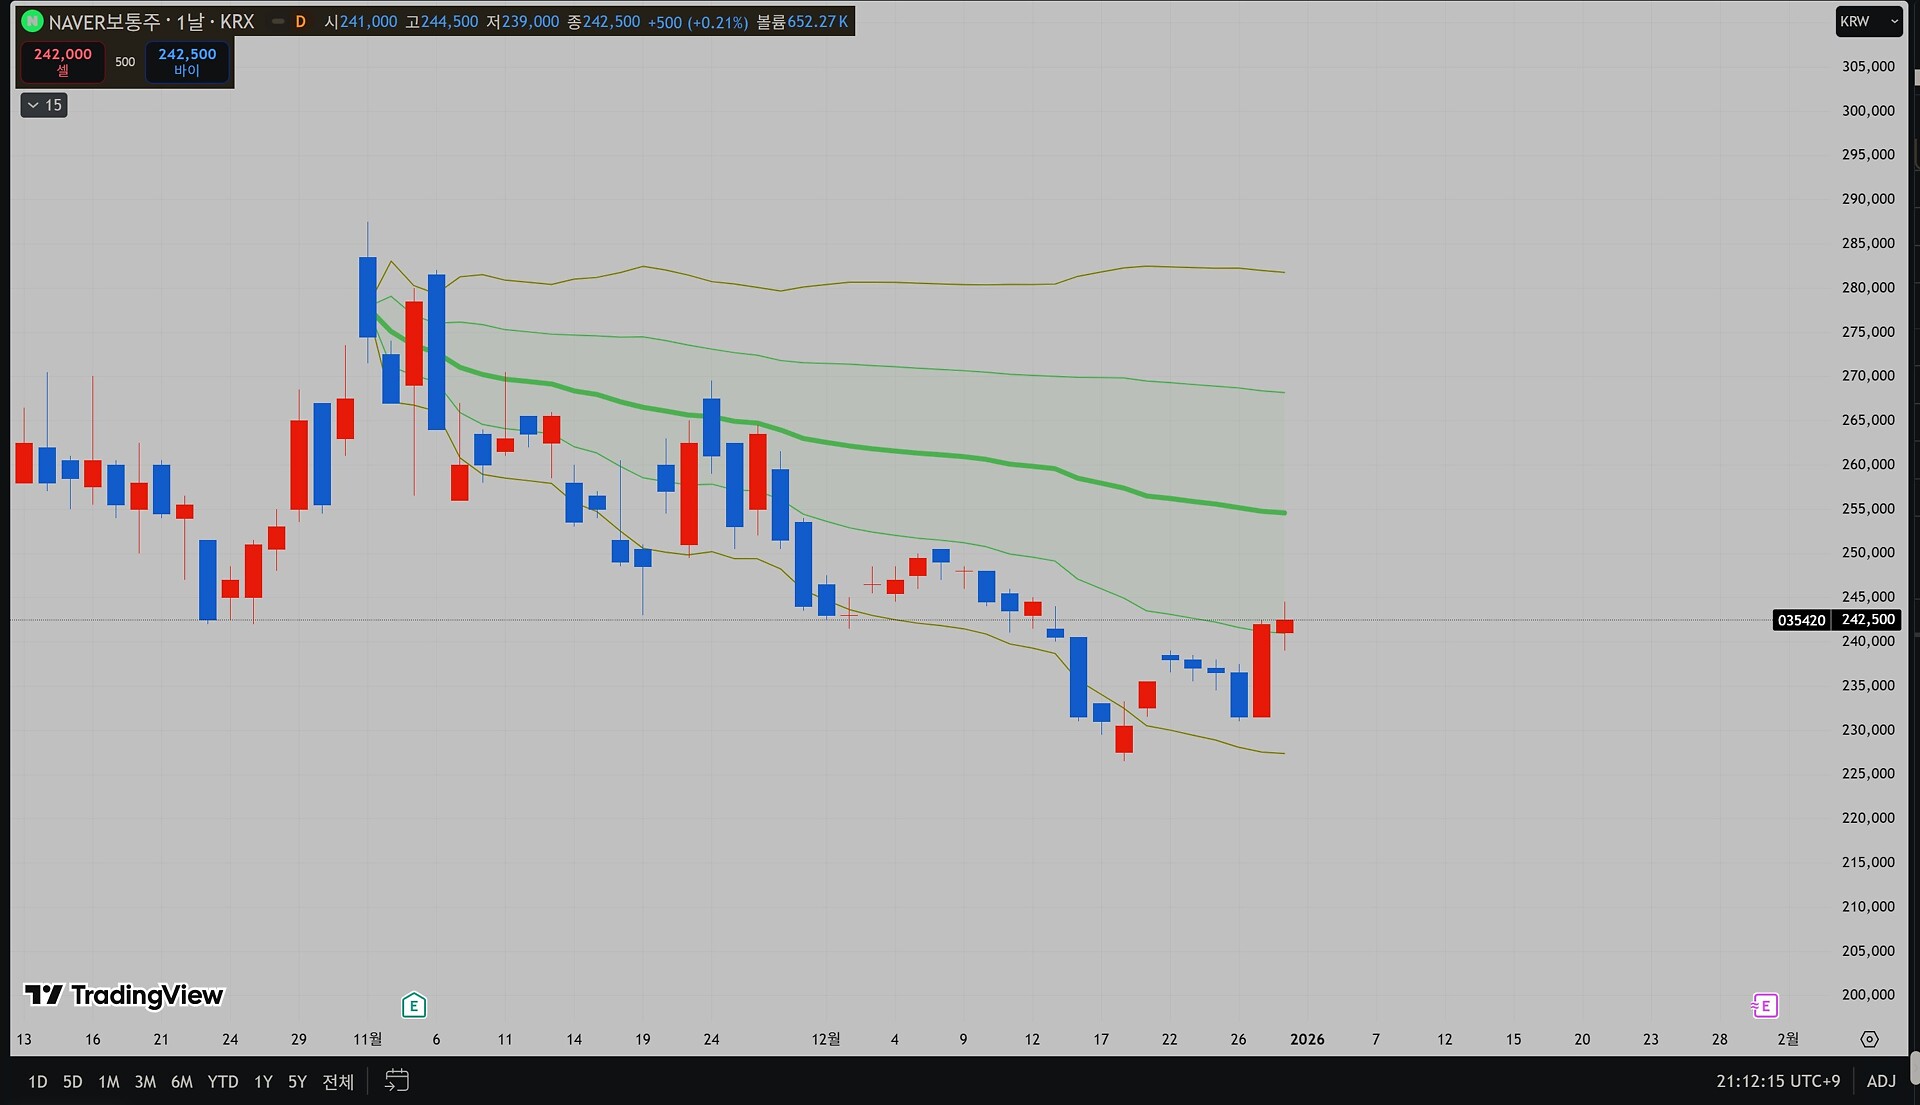Viewport: 1920px width, 1105px height.
Task: Select the 5Y date range
Action: (x=297, y=1081)
